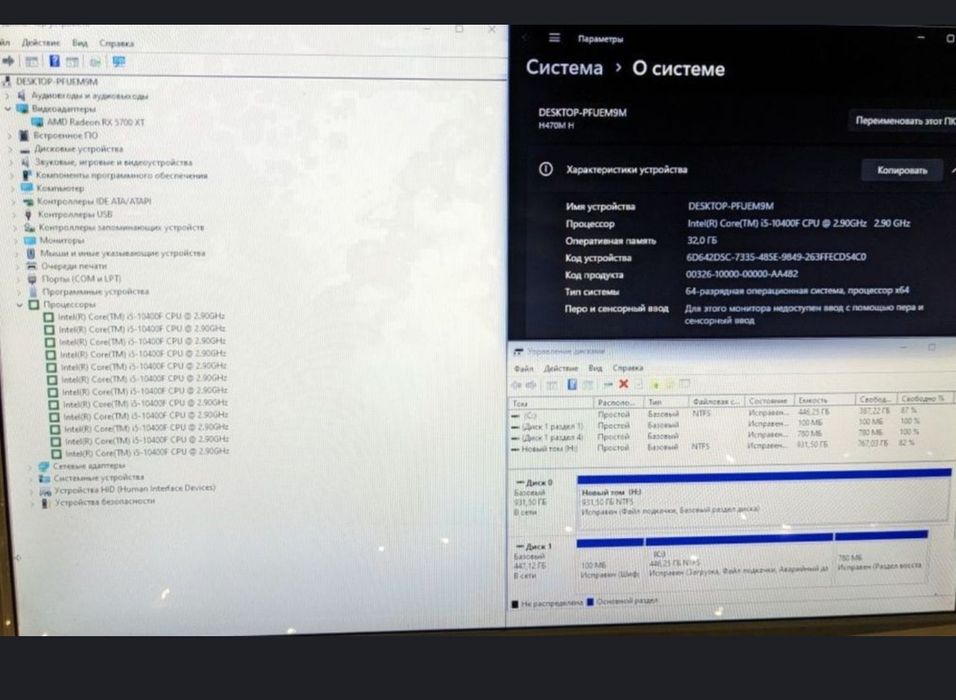Screen dimensions: 956x700
Task: Expand Компоненты программного обеспечения node
Action: pyautogui.click(x=12, y=176)
